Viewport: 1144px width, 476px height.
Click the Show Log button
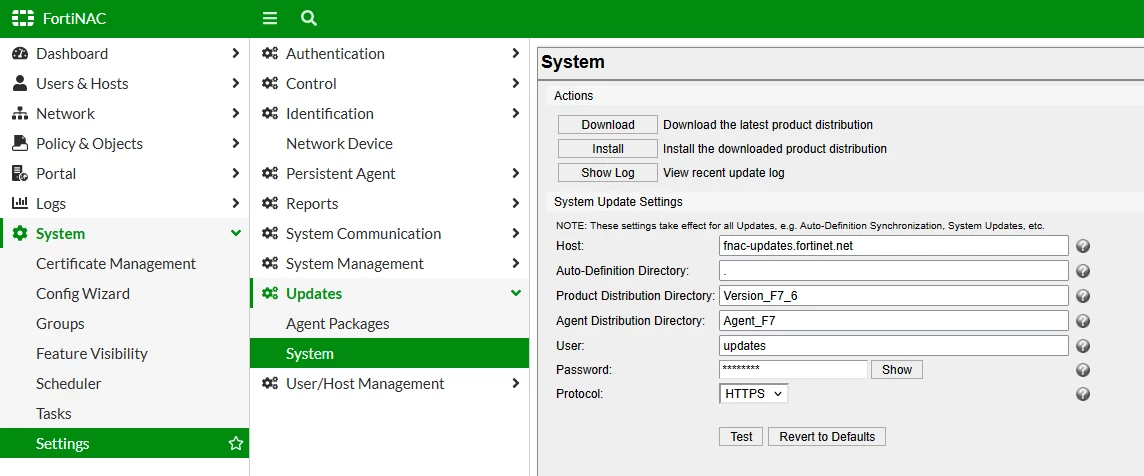pyautogui.click(x=608, y=173)
